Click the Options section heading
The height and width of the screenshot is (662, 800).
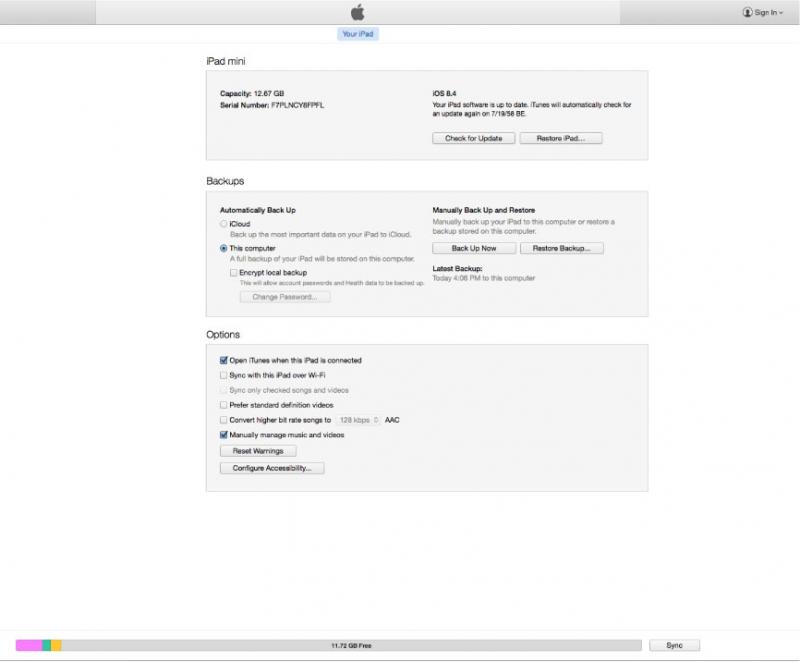click(x=223, y=335)
